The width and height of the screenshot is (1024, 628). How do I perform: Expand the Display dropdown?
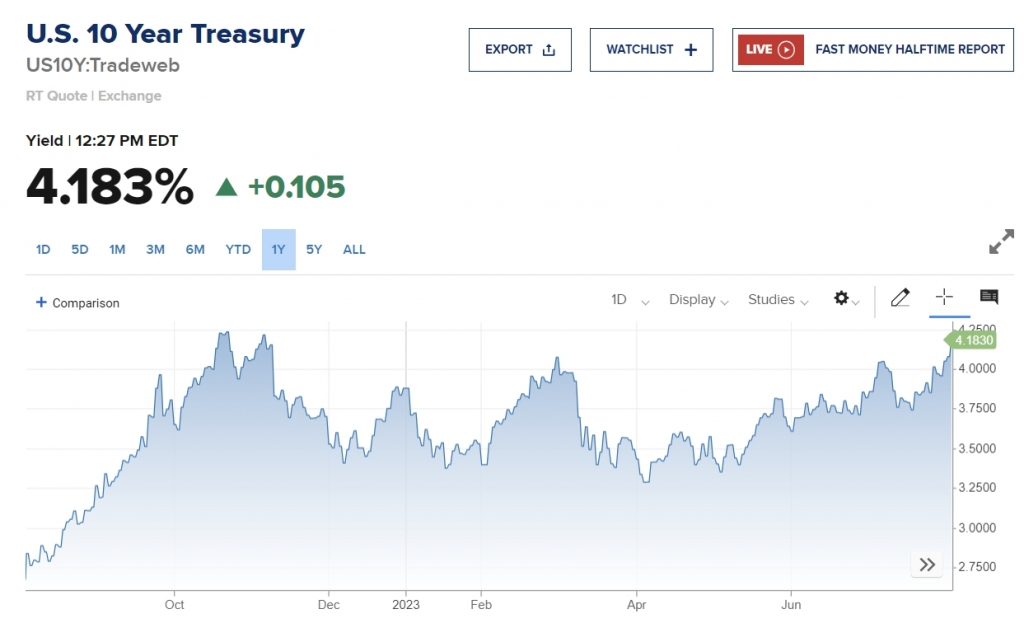(698, 300)
